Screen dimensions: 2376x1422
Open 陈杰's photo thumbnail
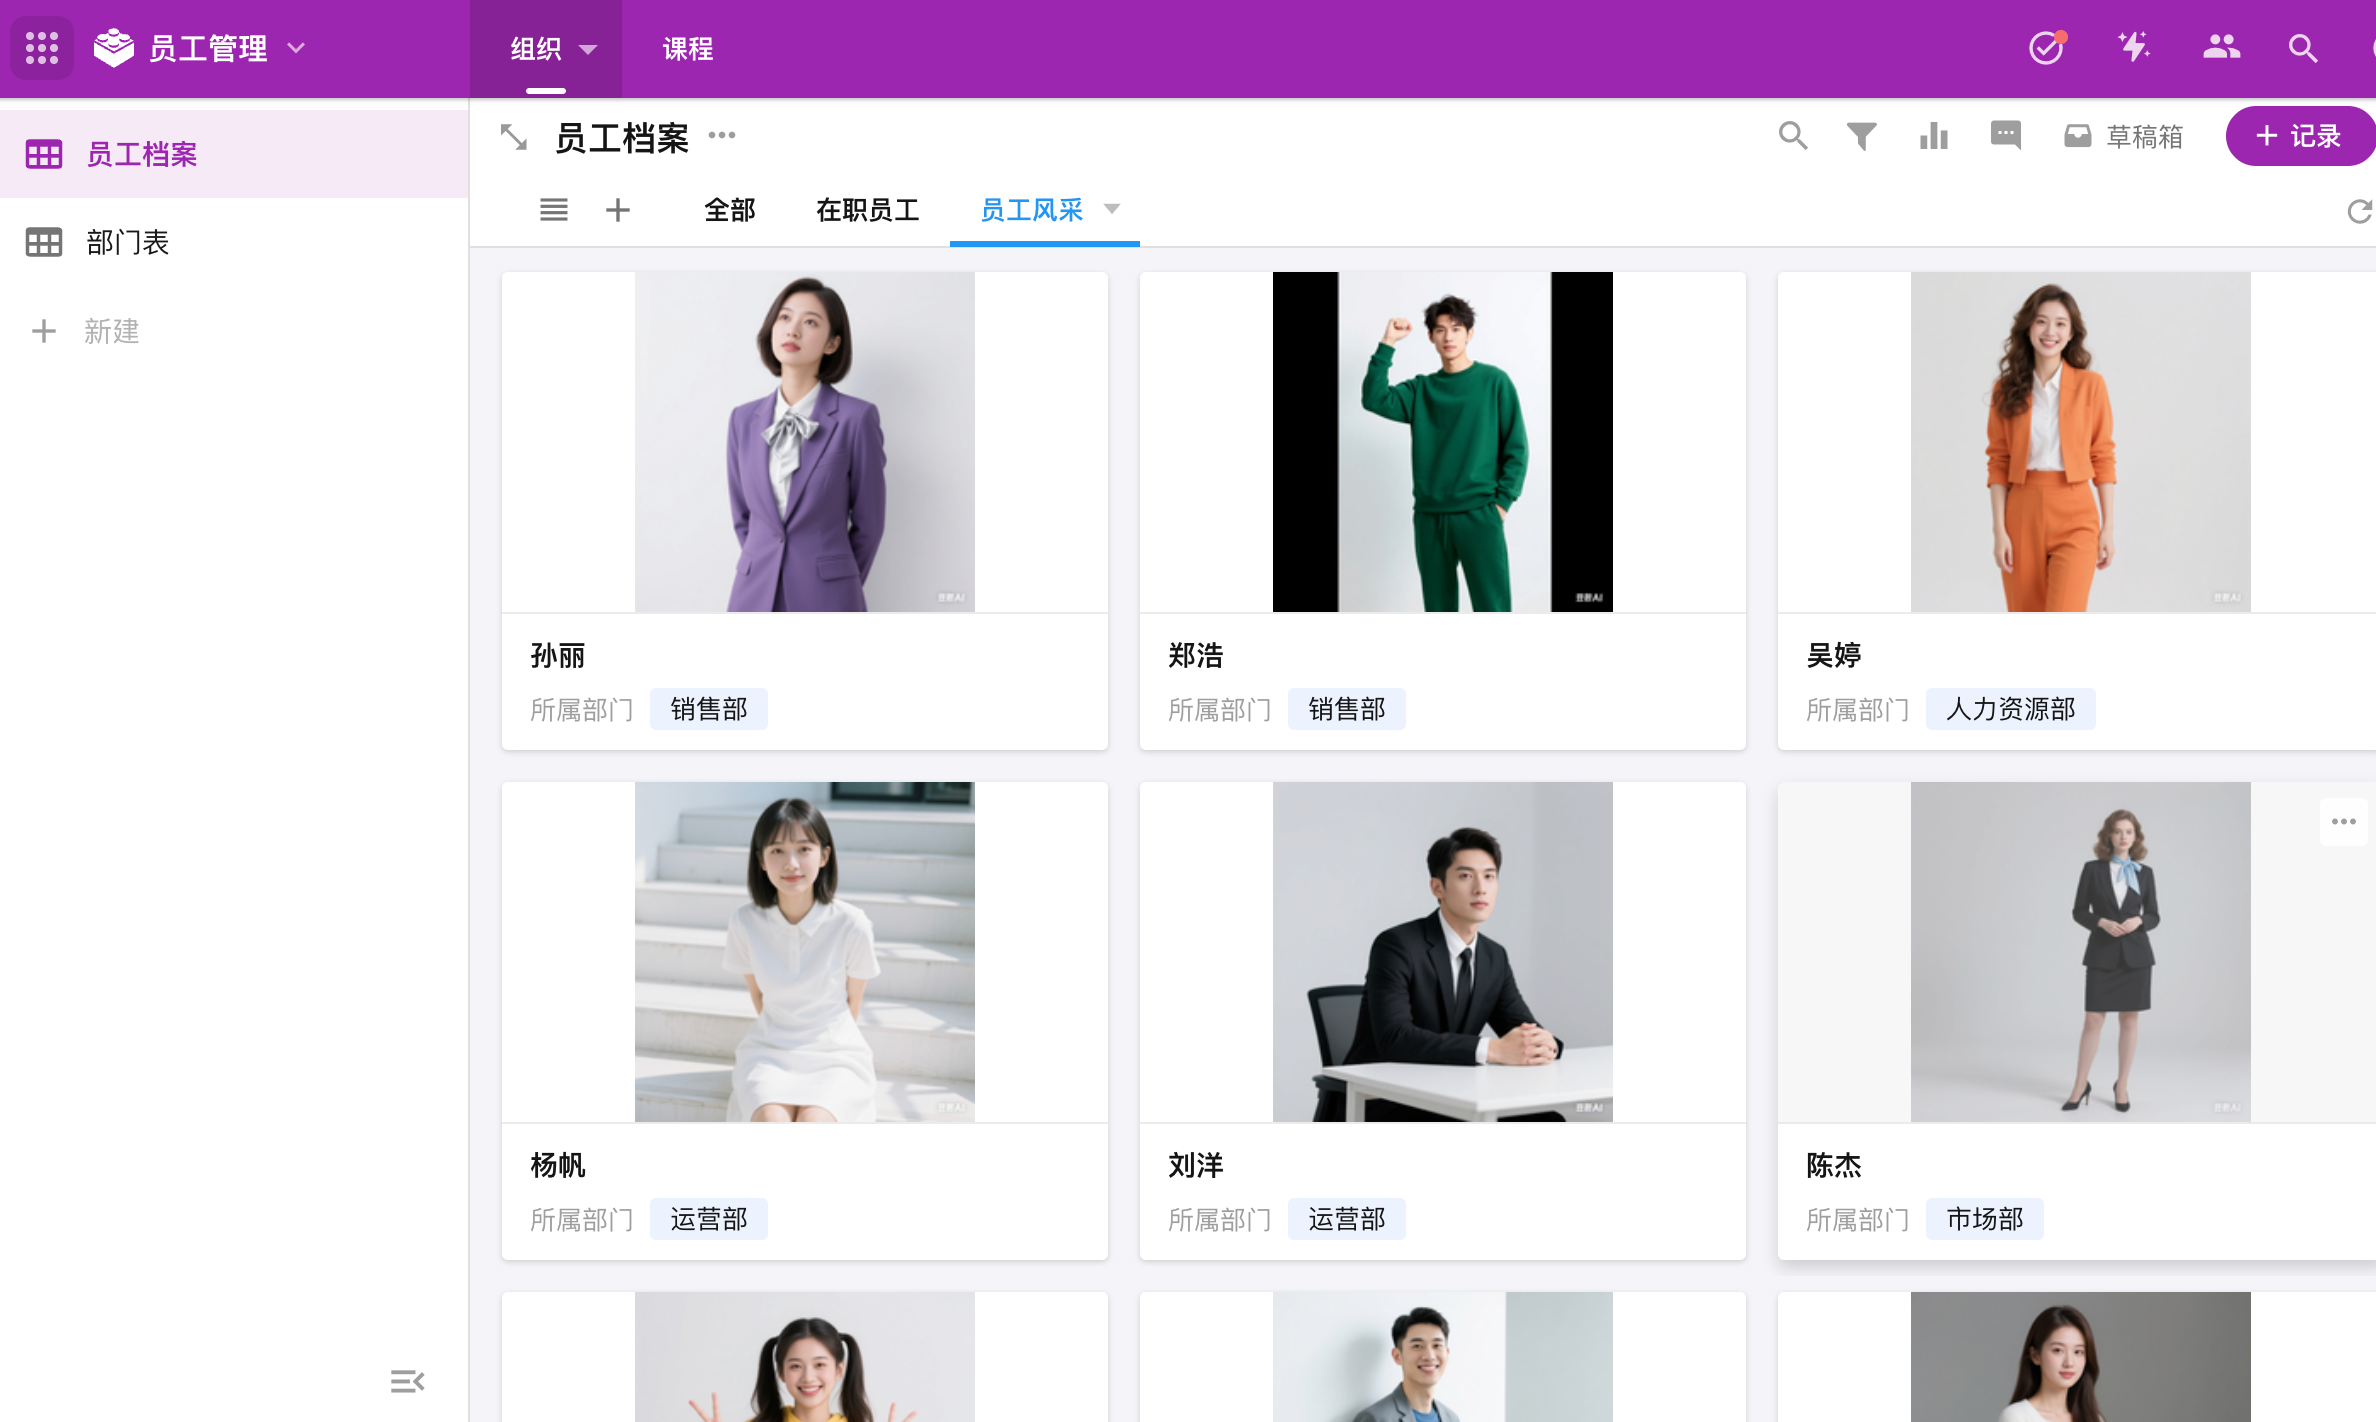tap(2081, 952)
